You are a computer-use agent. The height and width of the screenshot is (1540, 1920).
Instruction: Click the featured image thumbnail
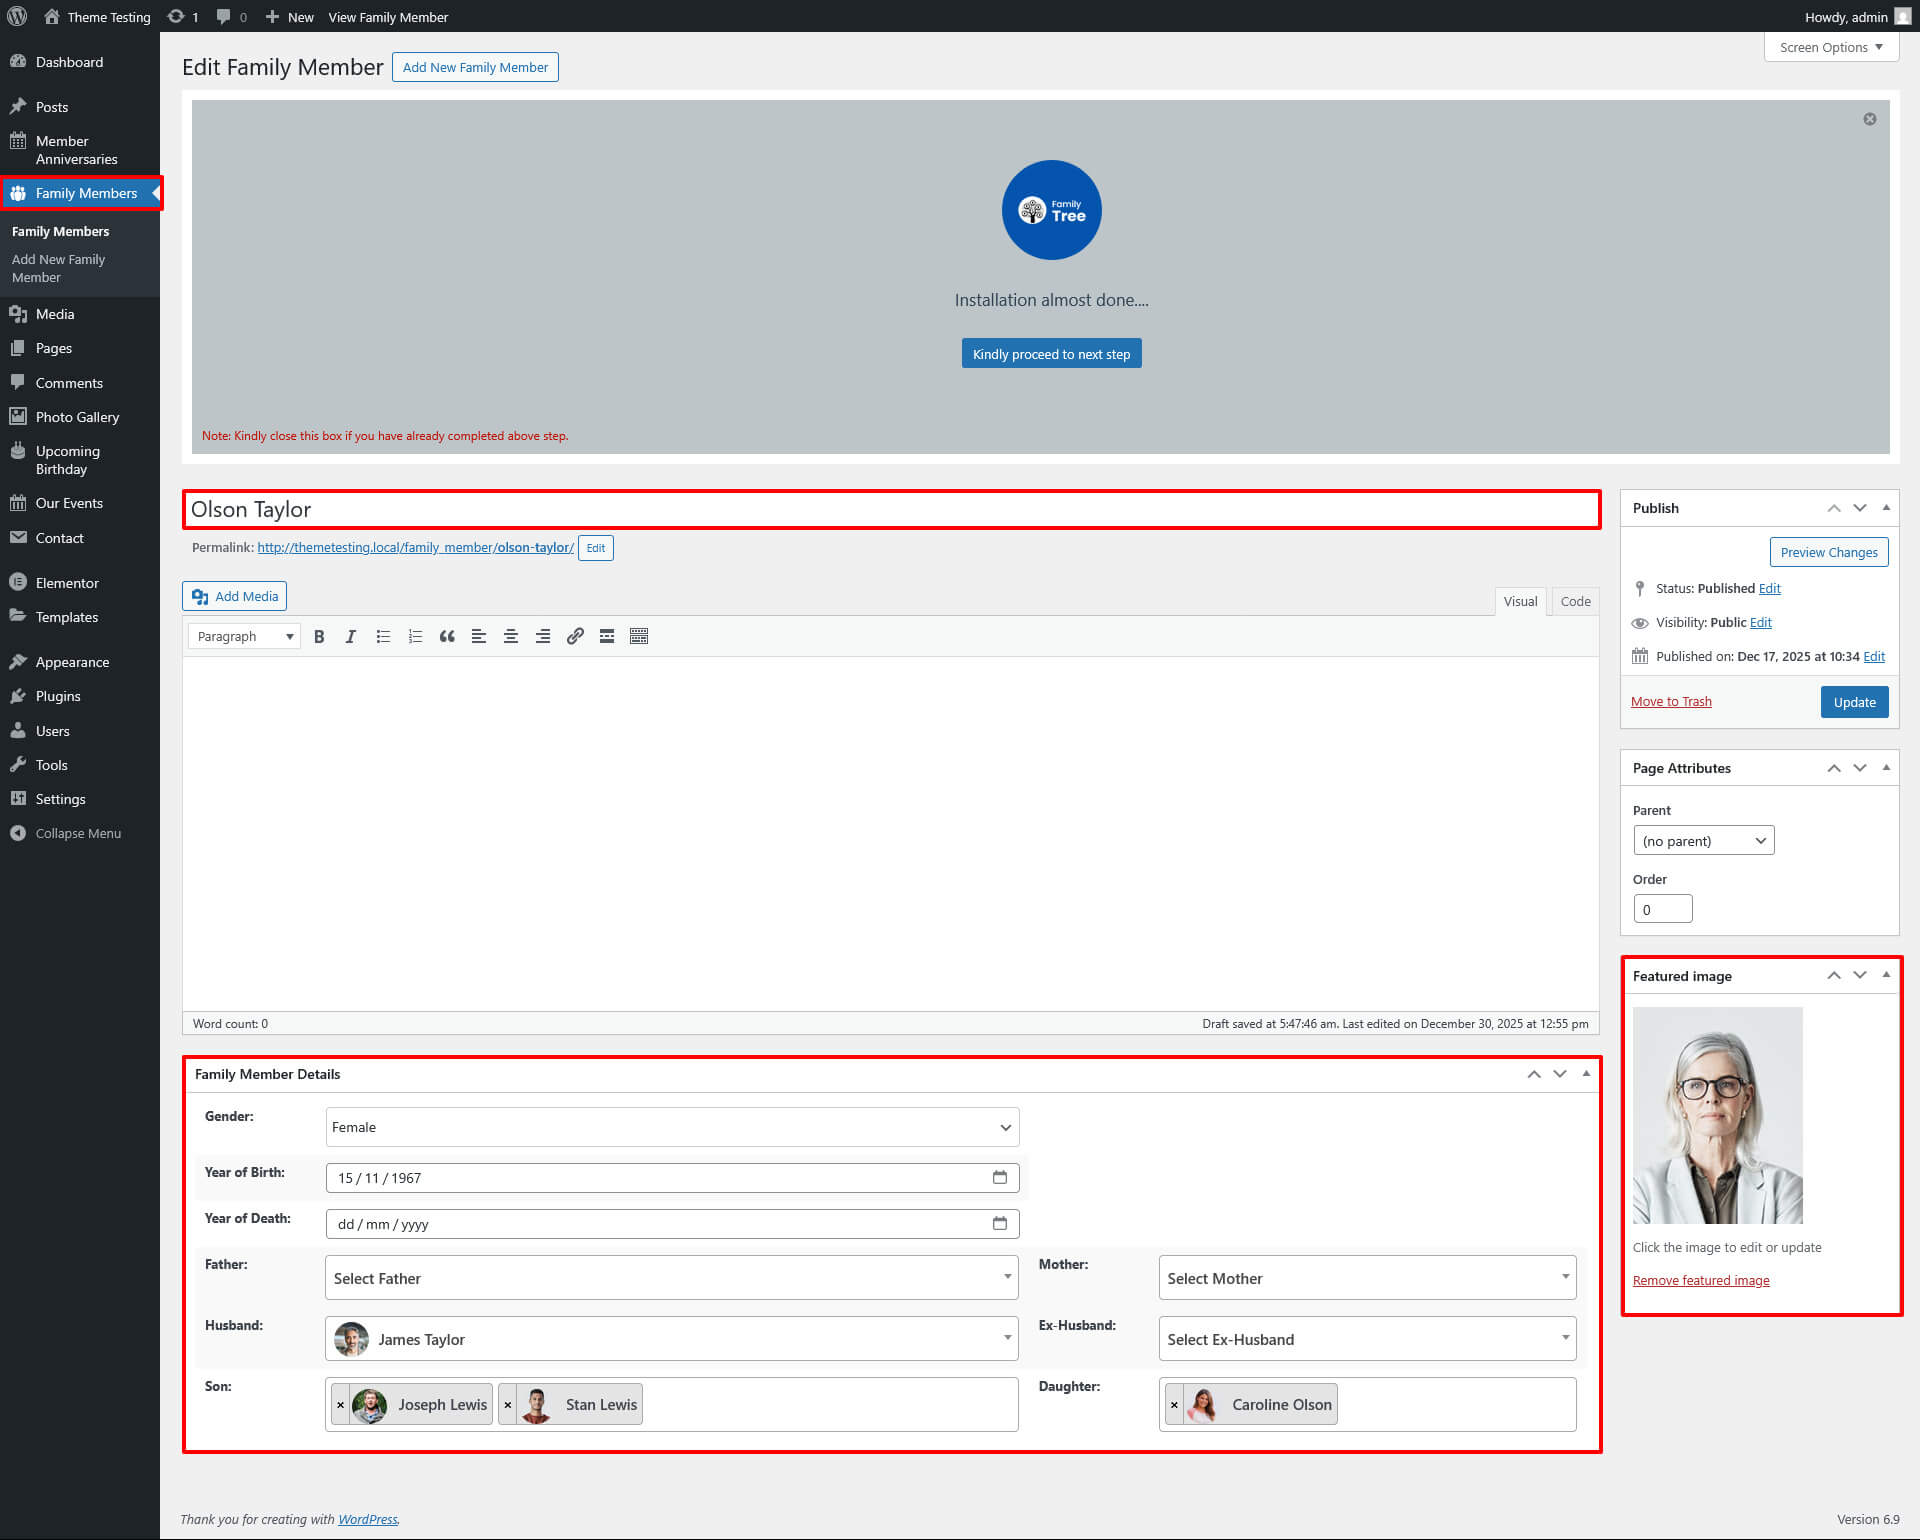pyautogui.click(x=1717, y=1115)
